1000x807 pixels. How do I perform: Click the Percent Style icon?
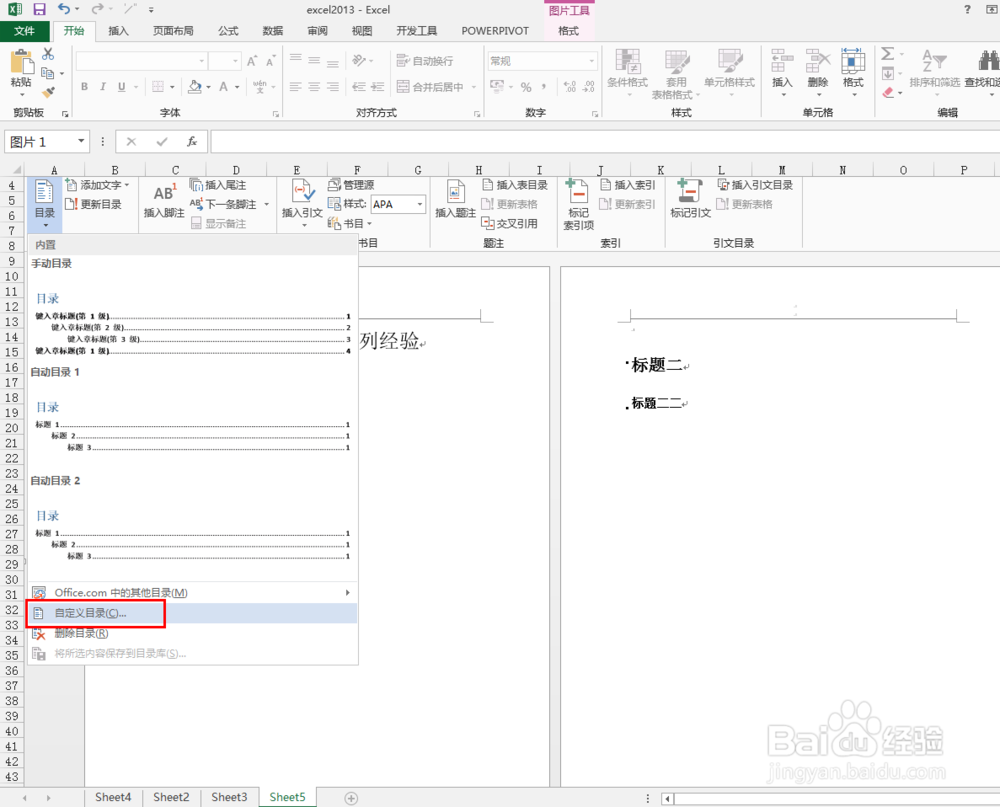click(526, 87)
